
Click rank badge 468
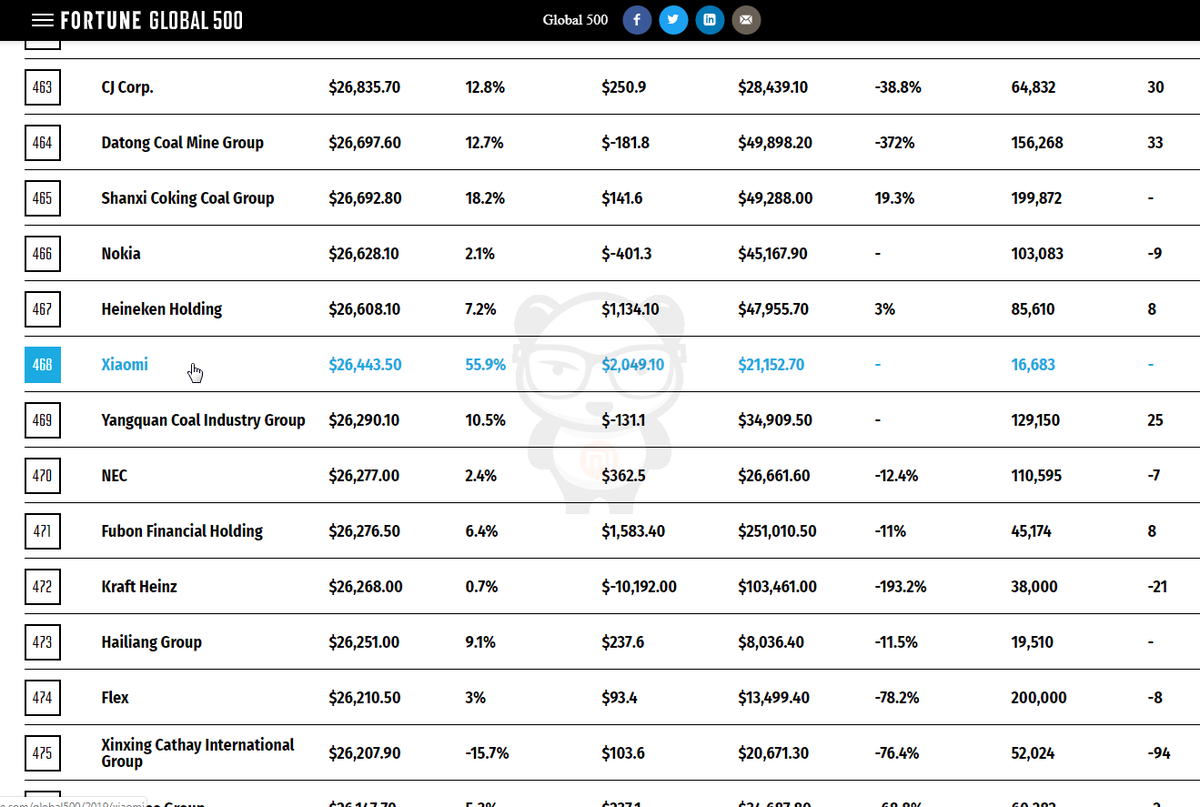pos(42,365)
